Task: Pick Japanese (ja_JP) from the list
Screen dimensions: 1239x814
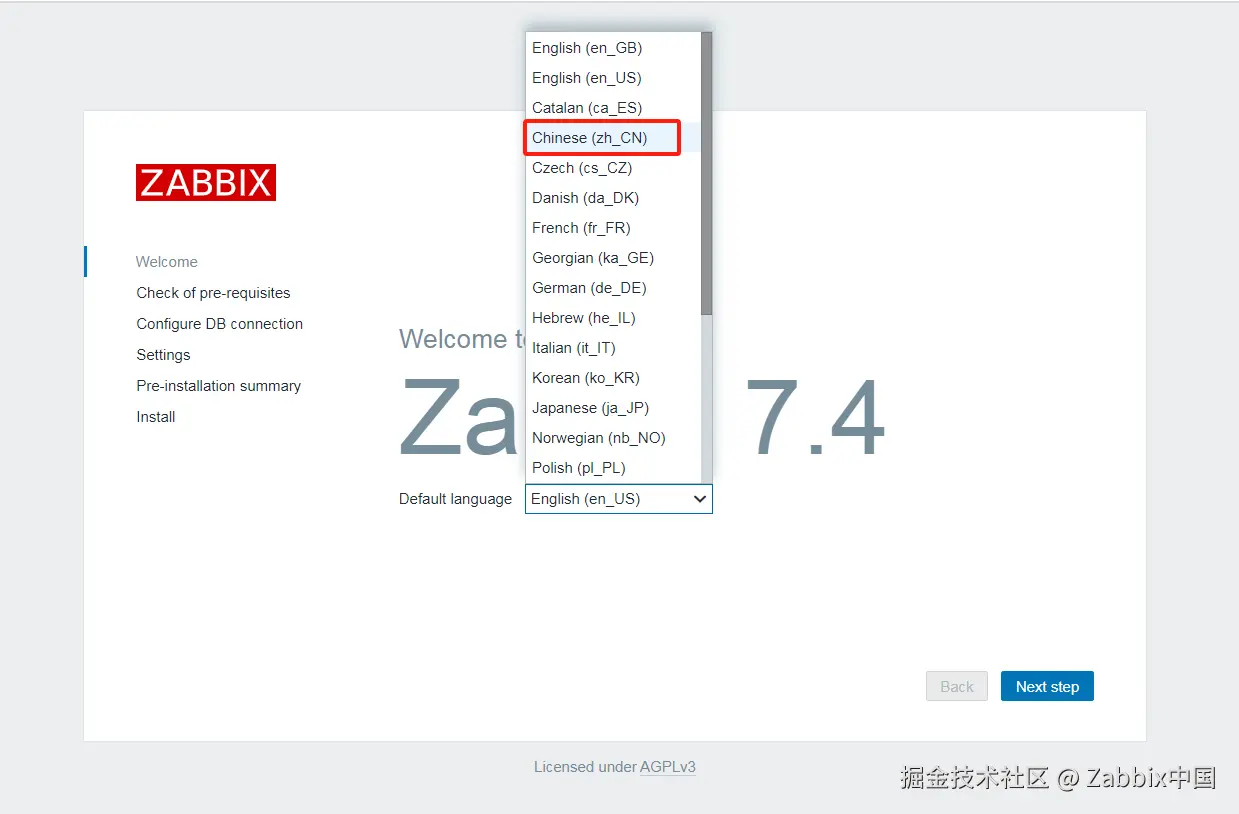Action: pos(613,408)
